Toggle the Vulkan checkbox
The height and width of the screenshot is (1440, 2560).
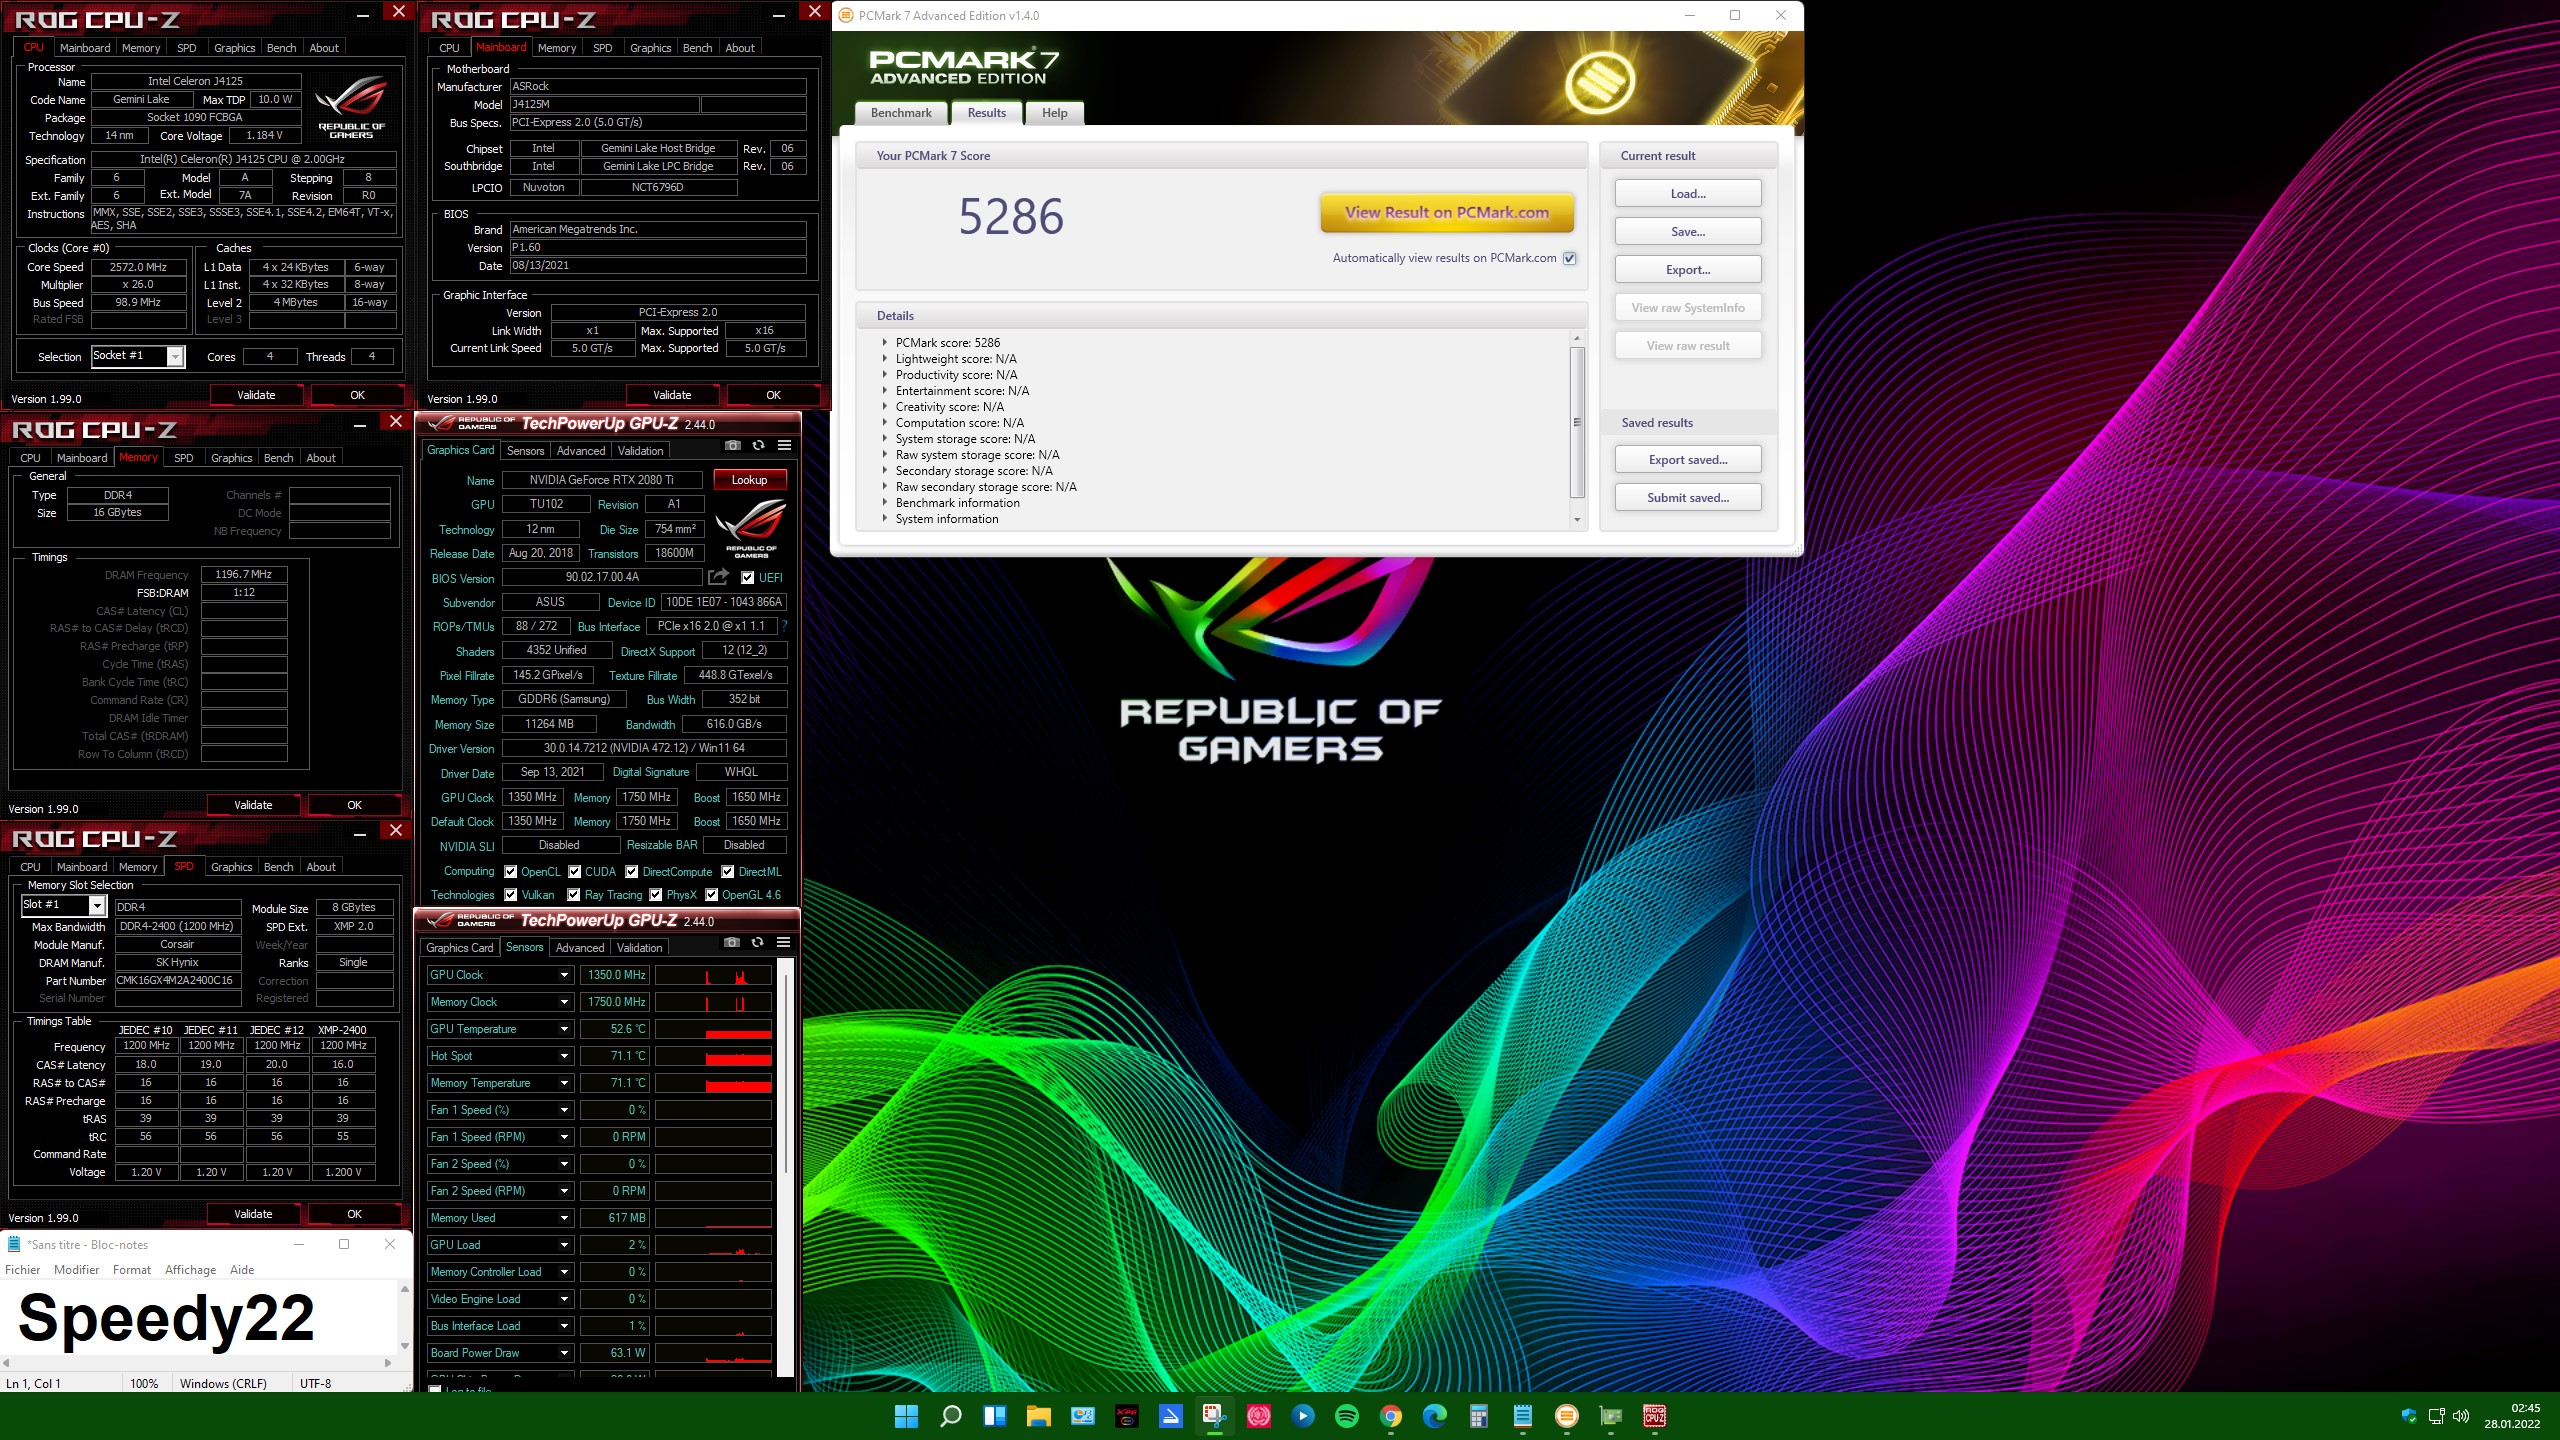[x=510, y=895]
